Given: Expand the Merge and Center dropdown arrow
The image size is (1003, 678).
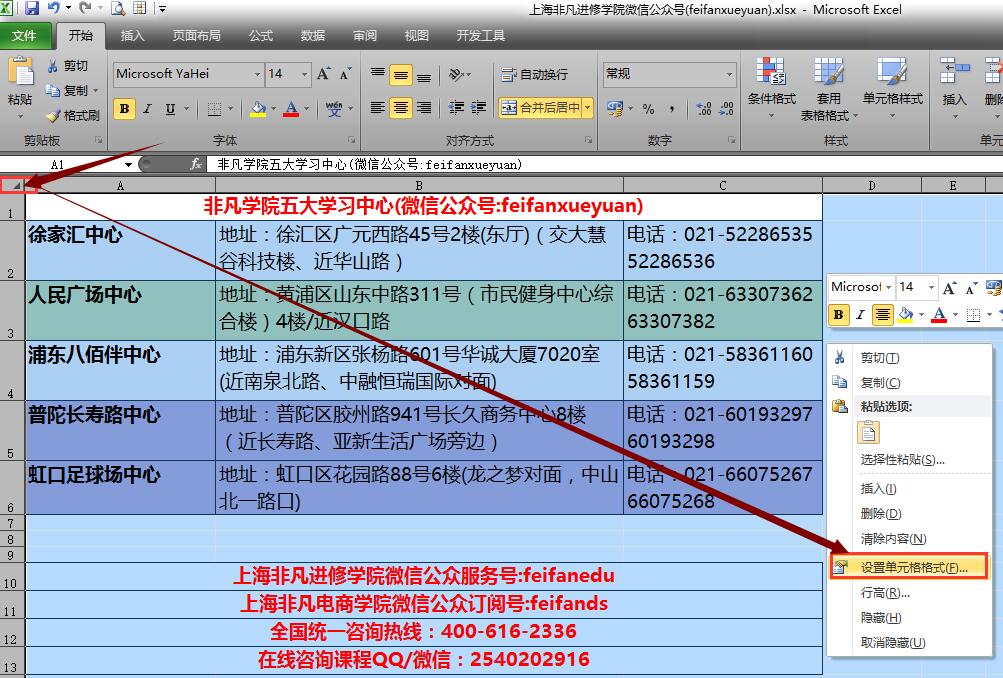Looking at the screenshot, I should coord(588,107).
